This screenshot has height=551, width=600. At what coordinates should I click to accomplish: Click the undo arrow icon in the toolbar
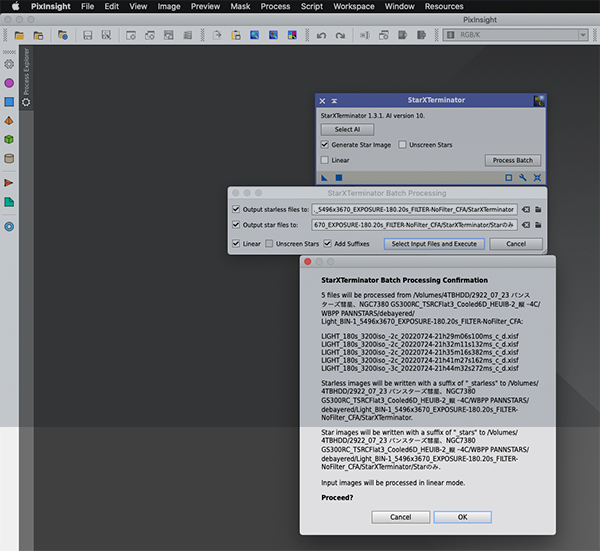point(321,36)
